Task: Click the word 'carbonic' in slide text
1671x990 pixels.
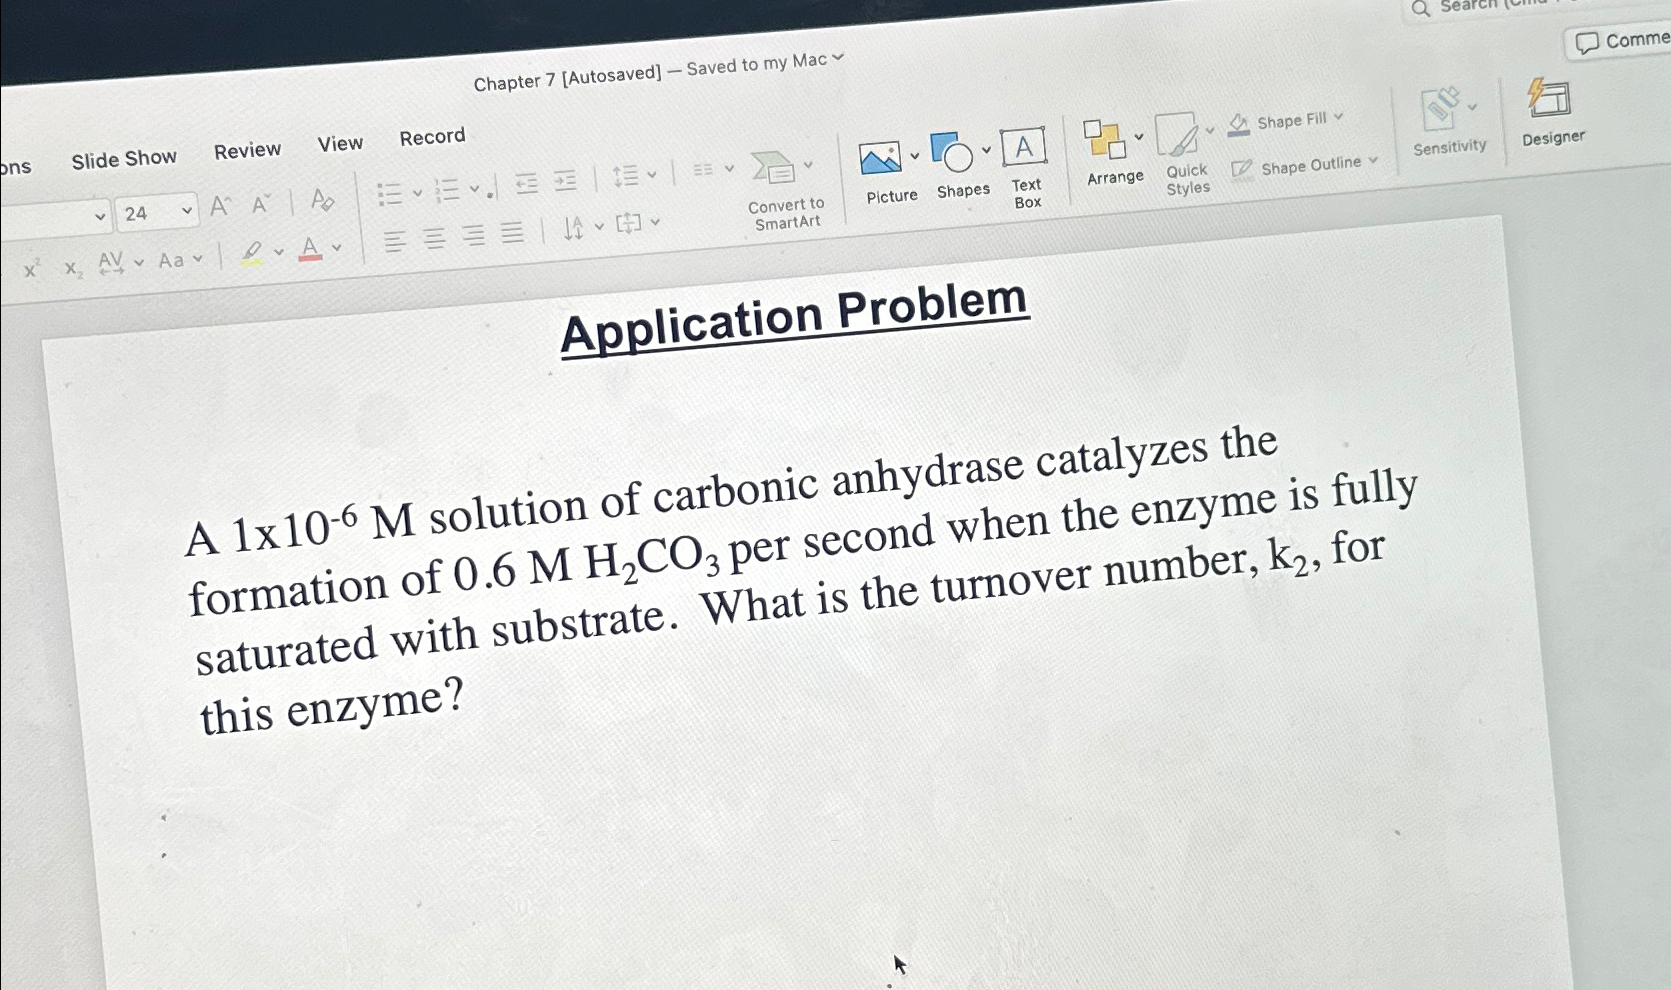Action: tap(736, 493)
